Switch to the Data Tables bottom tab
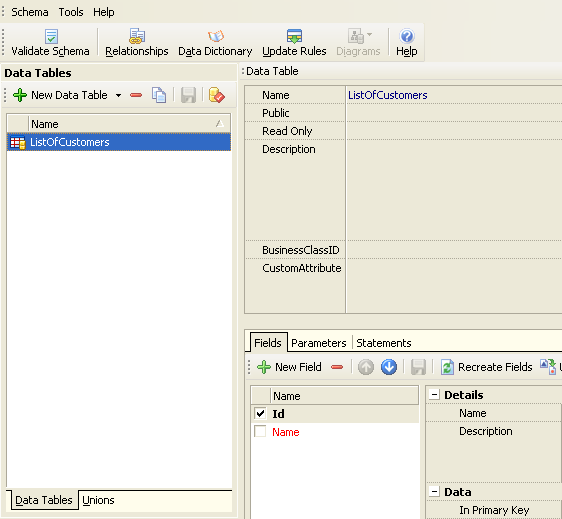Screen dimensions: 562x519 click(x=44, y=500)
